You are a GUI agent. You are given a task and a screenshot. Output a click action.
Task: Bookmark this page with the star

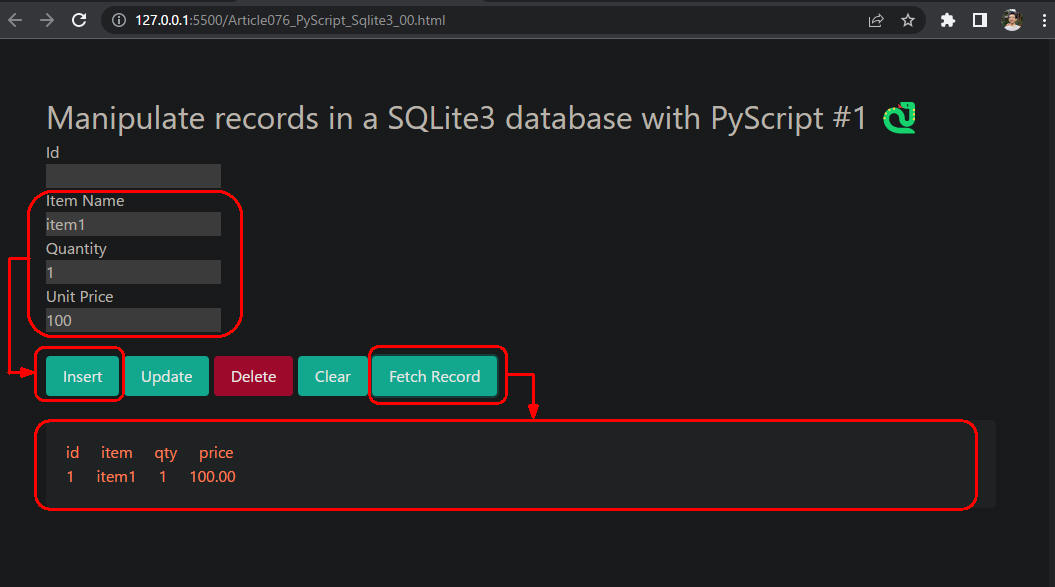908,21
